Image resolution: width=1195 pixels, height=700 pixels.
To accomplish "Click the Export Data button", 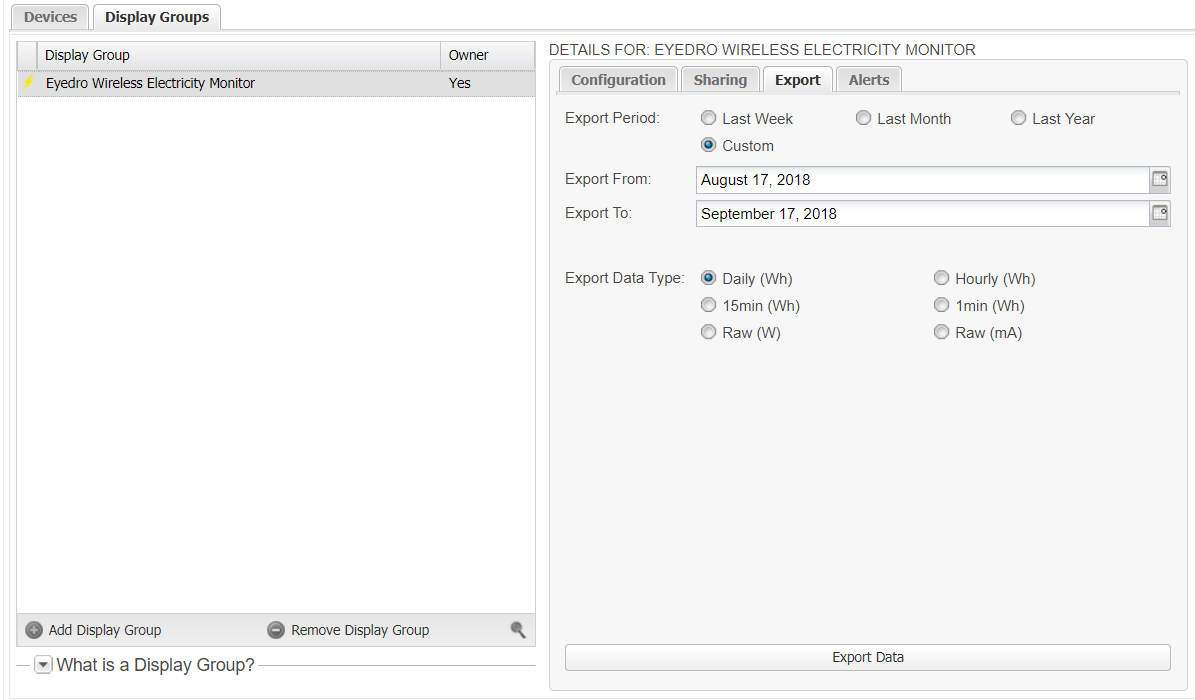I will [867, 657].
